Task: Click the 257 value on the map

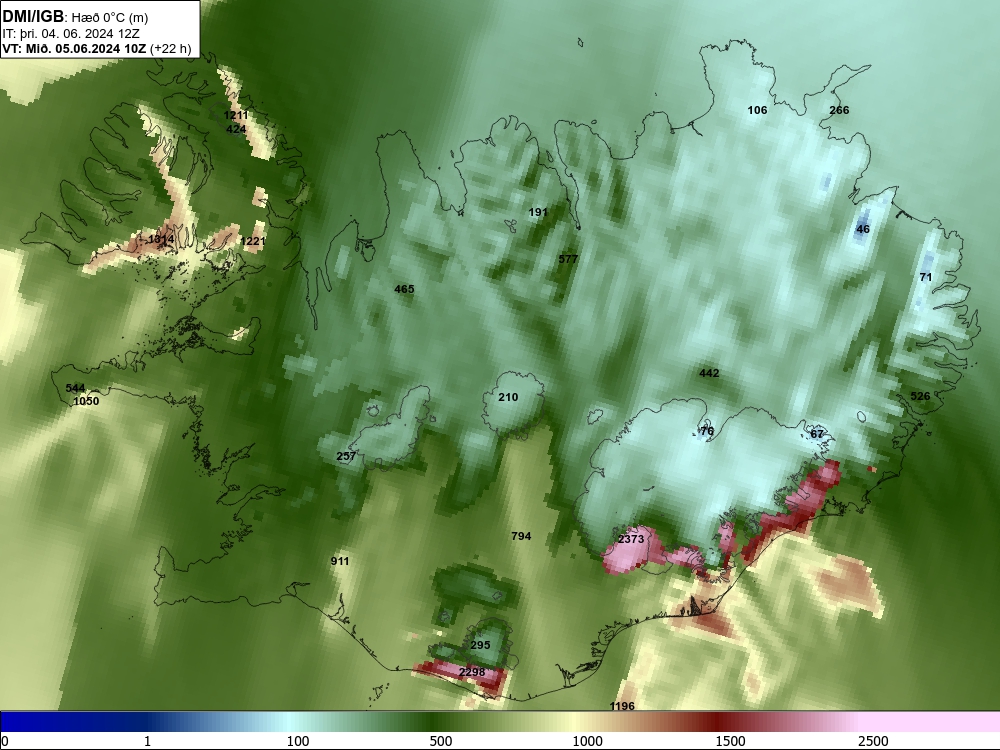Action: (346, 457)
